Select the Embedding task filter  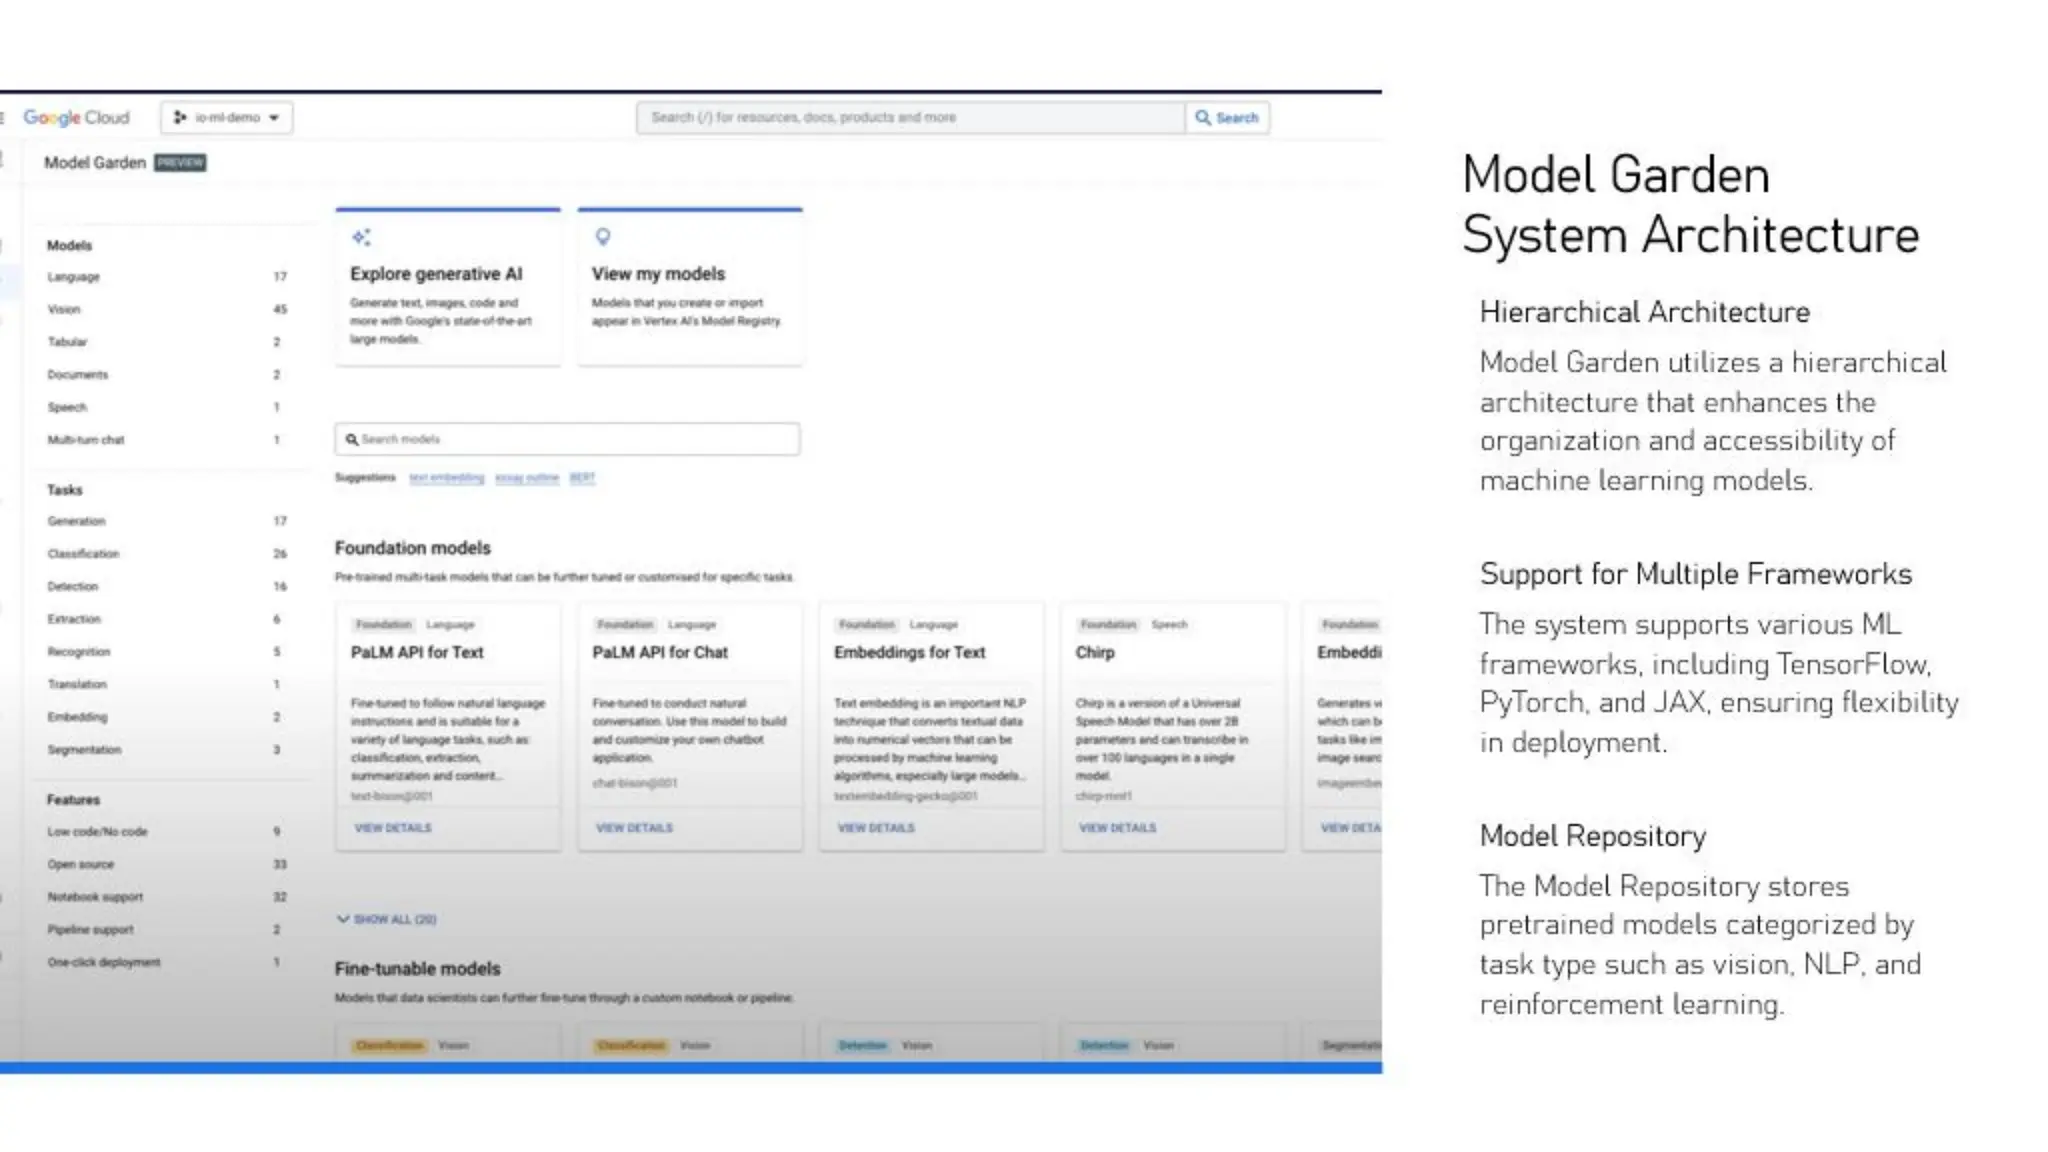166,717
